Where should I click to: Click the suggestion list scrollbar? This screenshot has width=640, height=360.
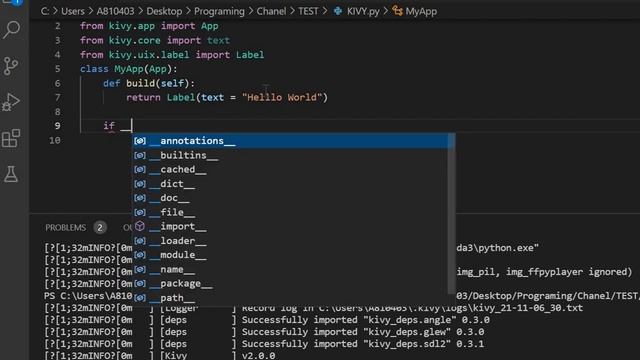pyautogui.click(x=451, y=214)
